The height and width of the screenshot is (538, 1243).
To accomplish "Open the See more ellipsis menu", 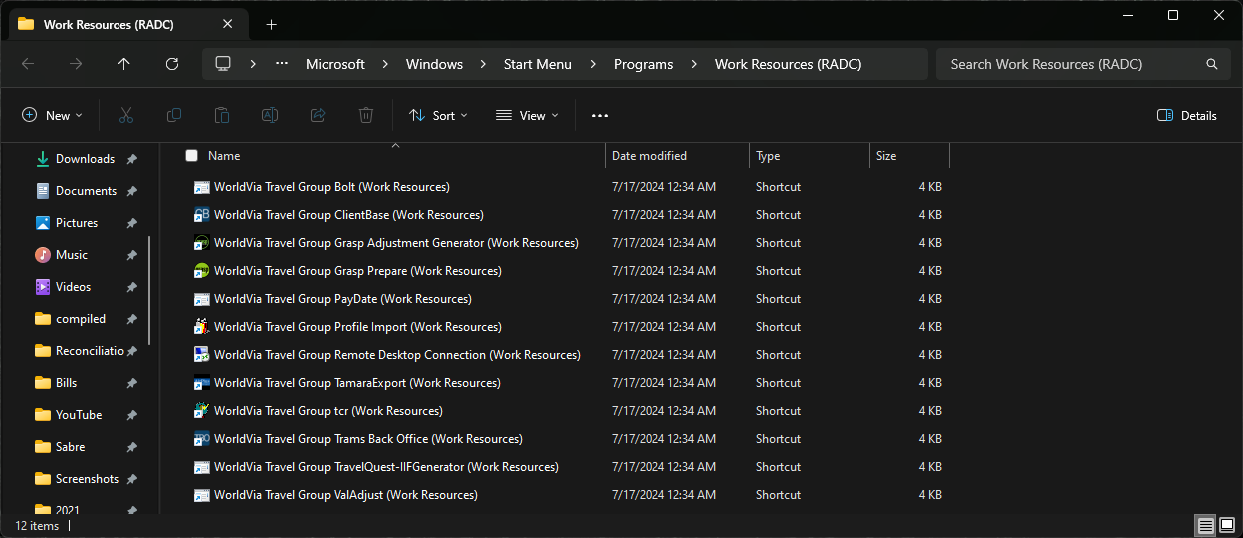I will click(x=600, y=116).
